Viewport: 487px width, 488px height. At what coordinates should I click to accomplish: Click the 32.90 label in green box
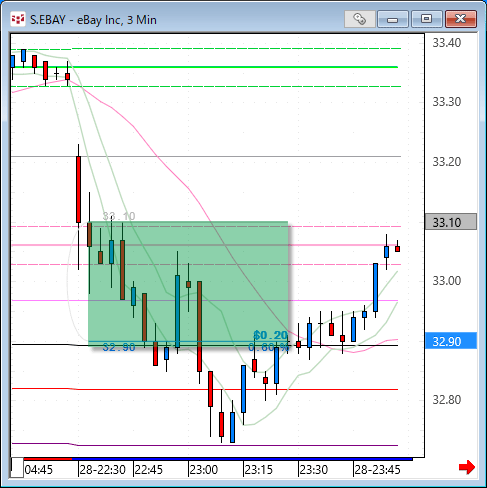click(119, 347)
